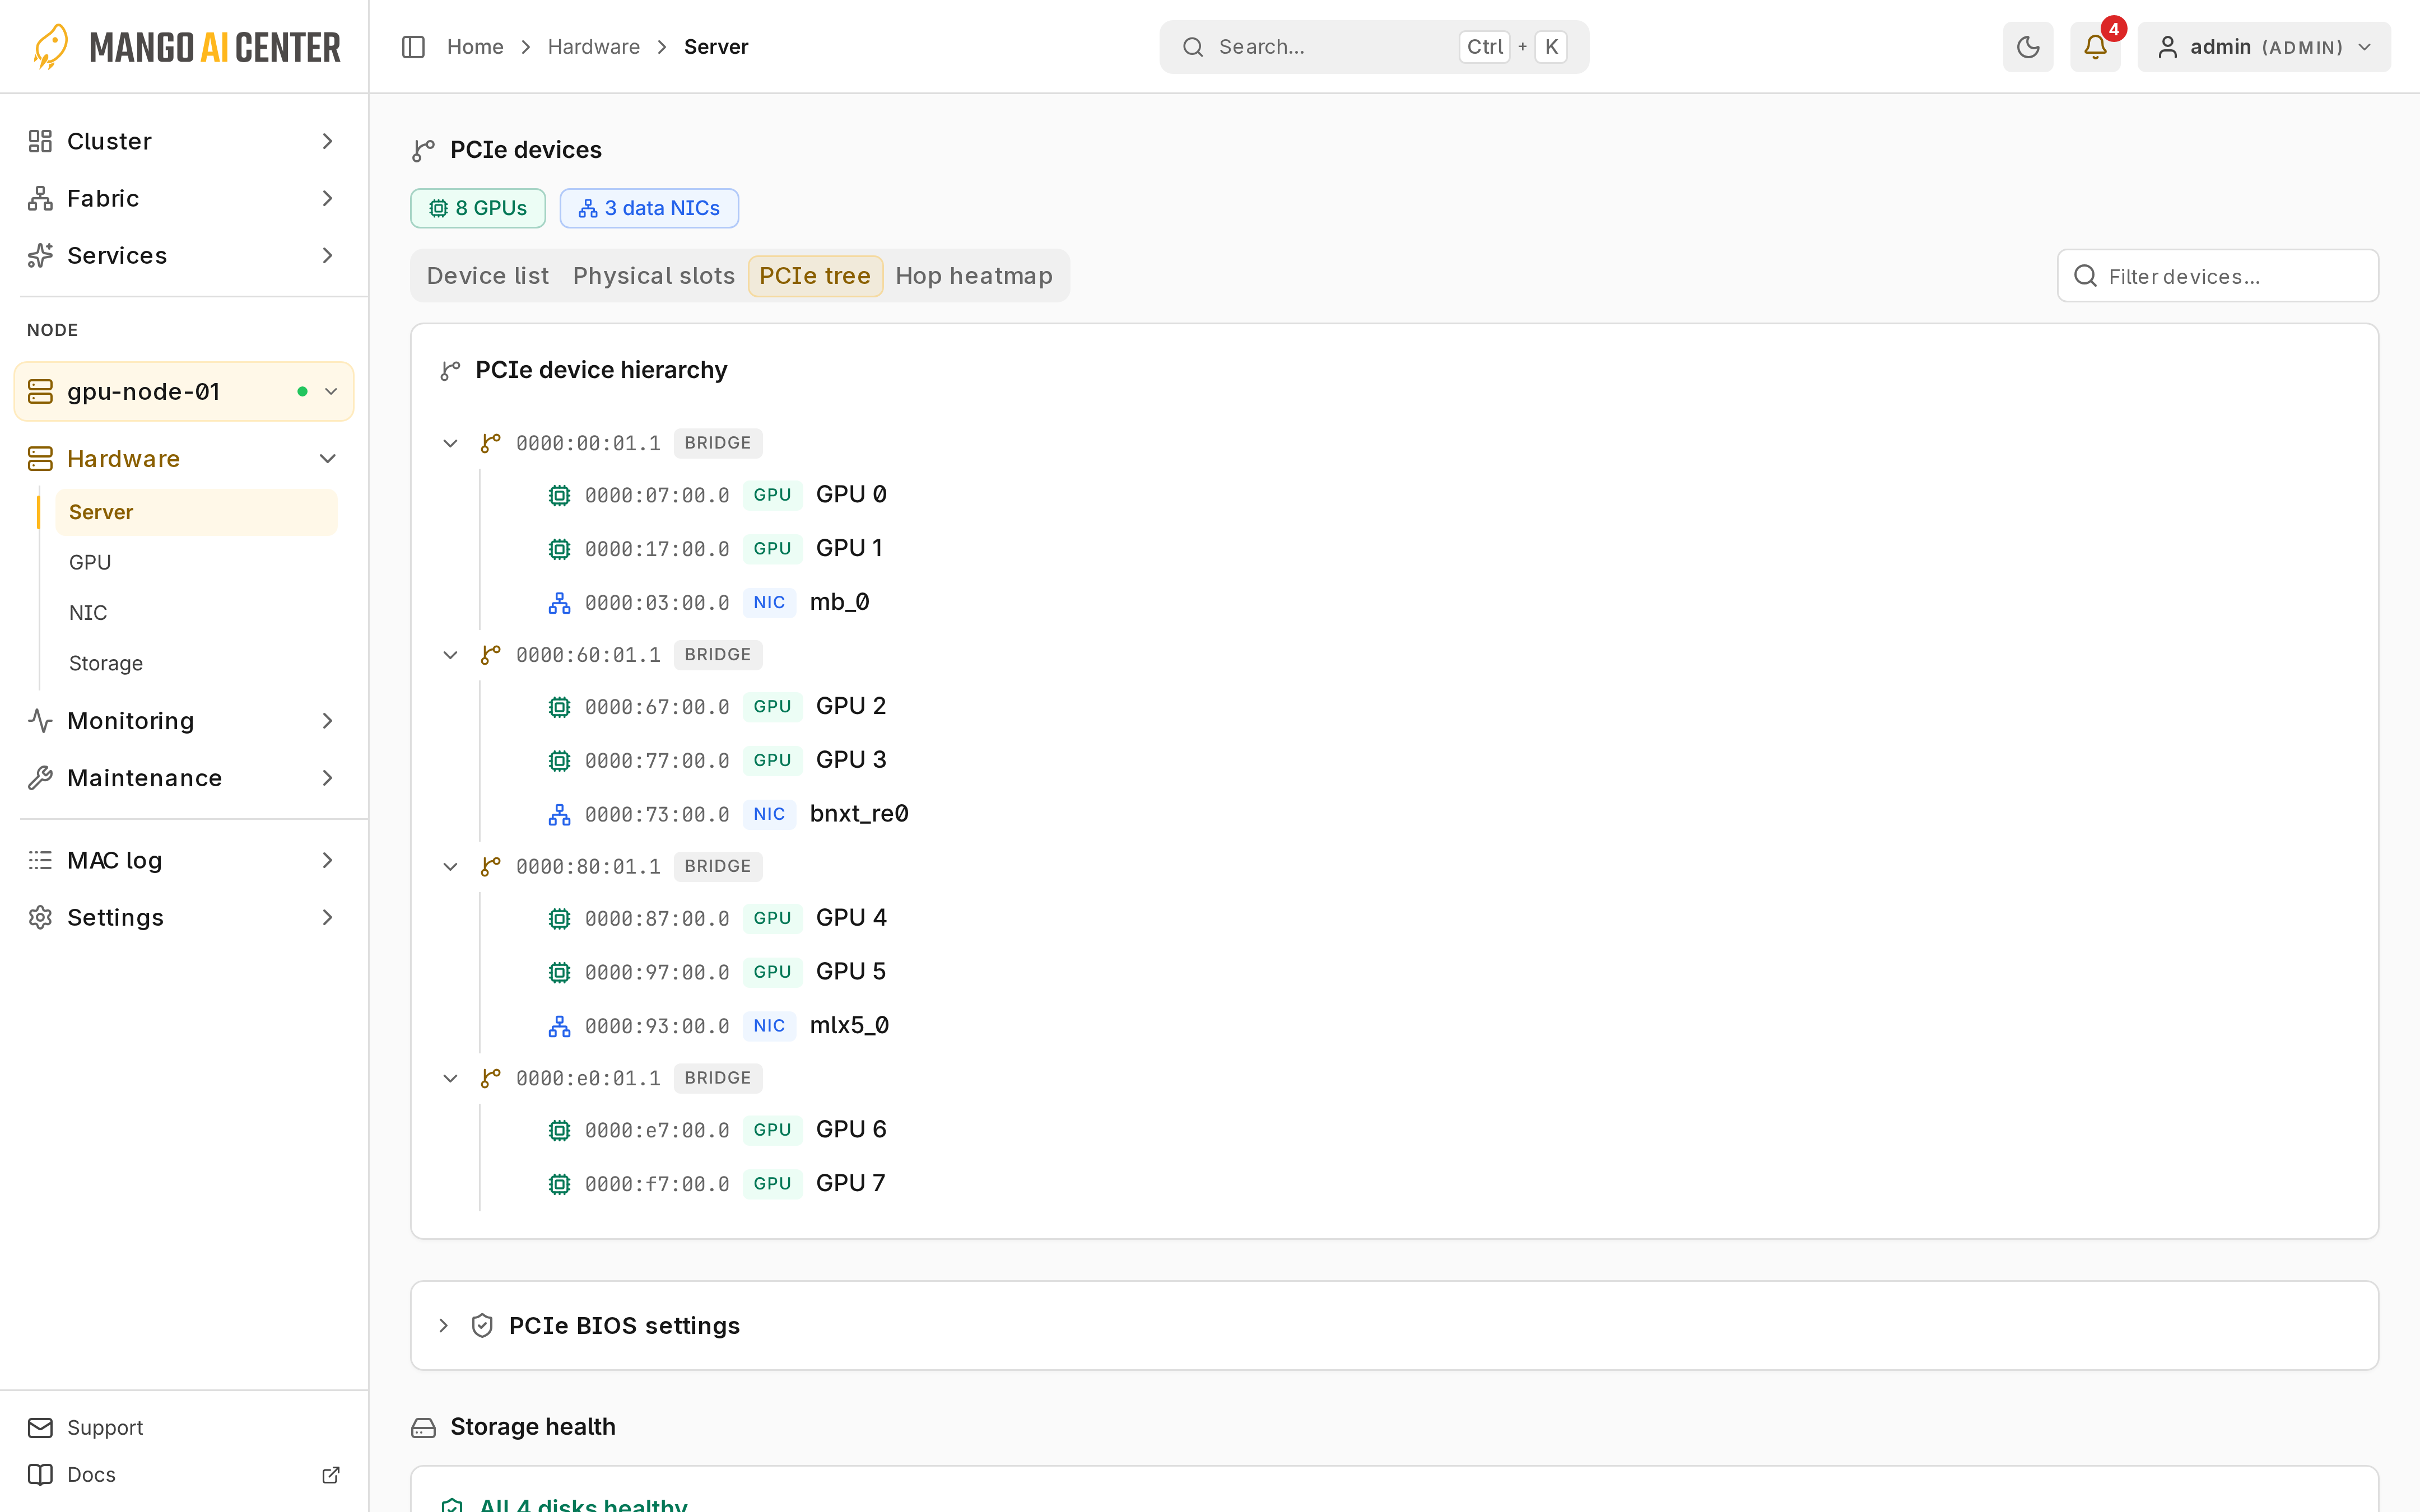Image resolution: width=2420 pixels, height=1512 pixels.
Task: Click the global Search box
Action: tap(1374, 47)
